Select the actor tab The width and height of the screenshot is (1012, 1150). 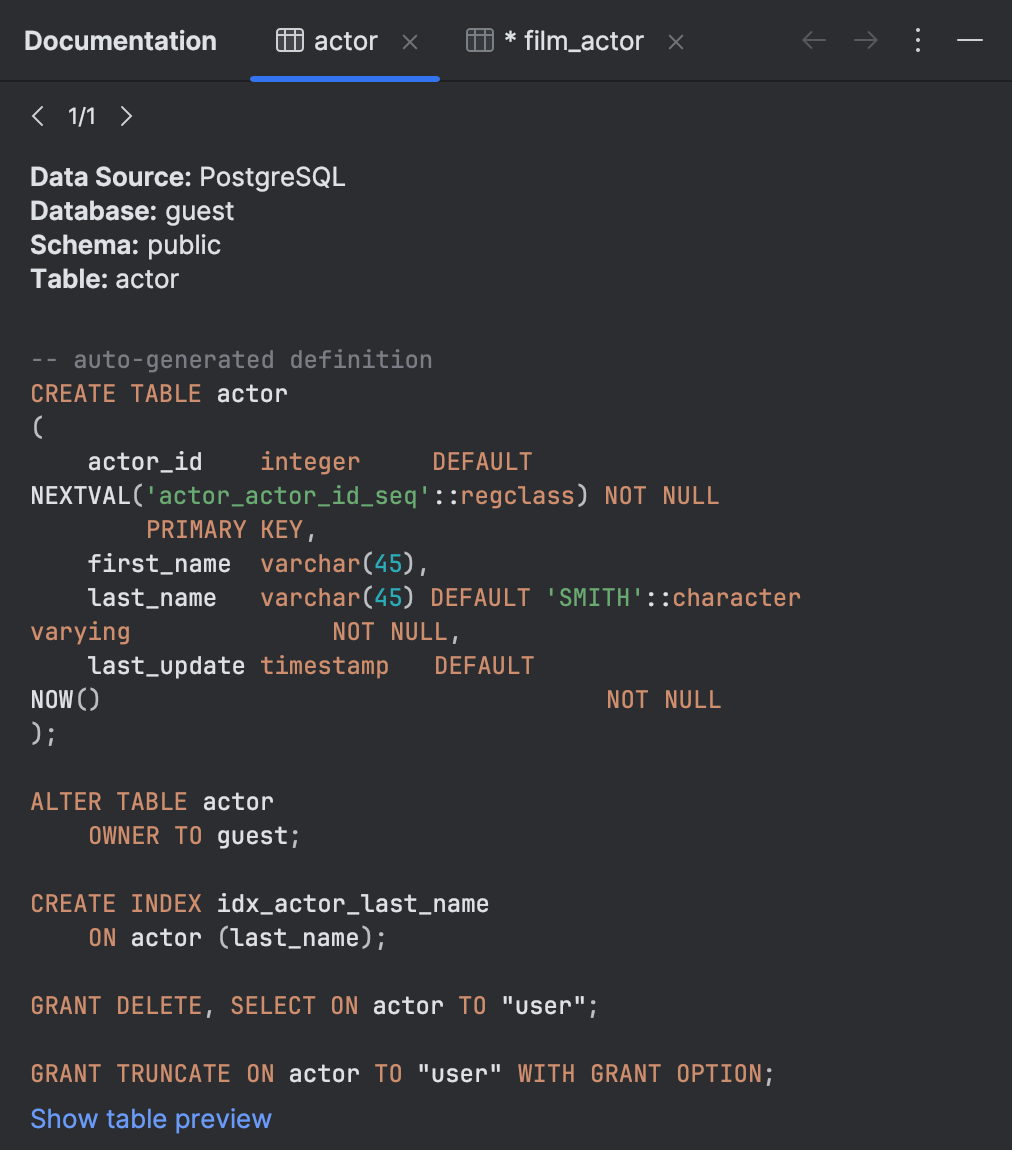[345, 40]
